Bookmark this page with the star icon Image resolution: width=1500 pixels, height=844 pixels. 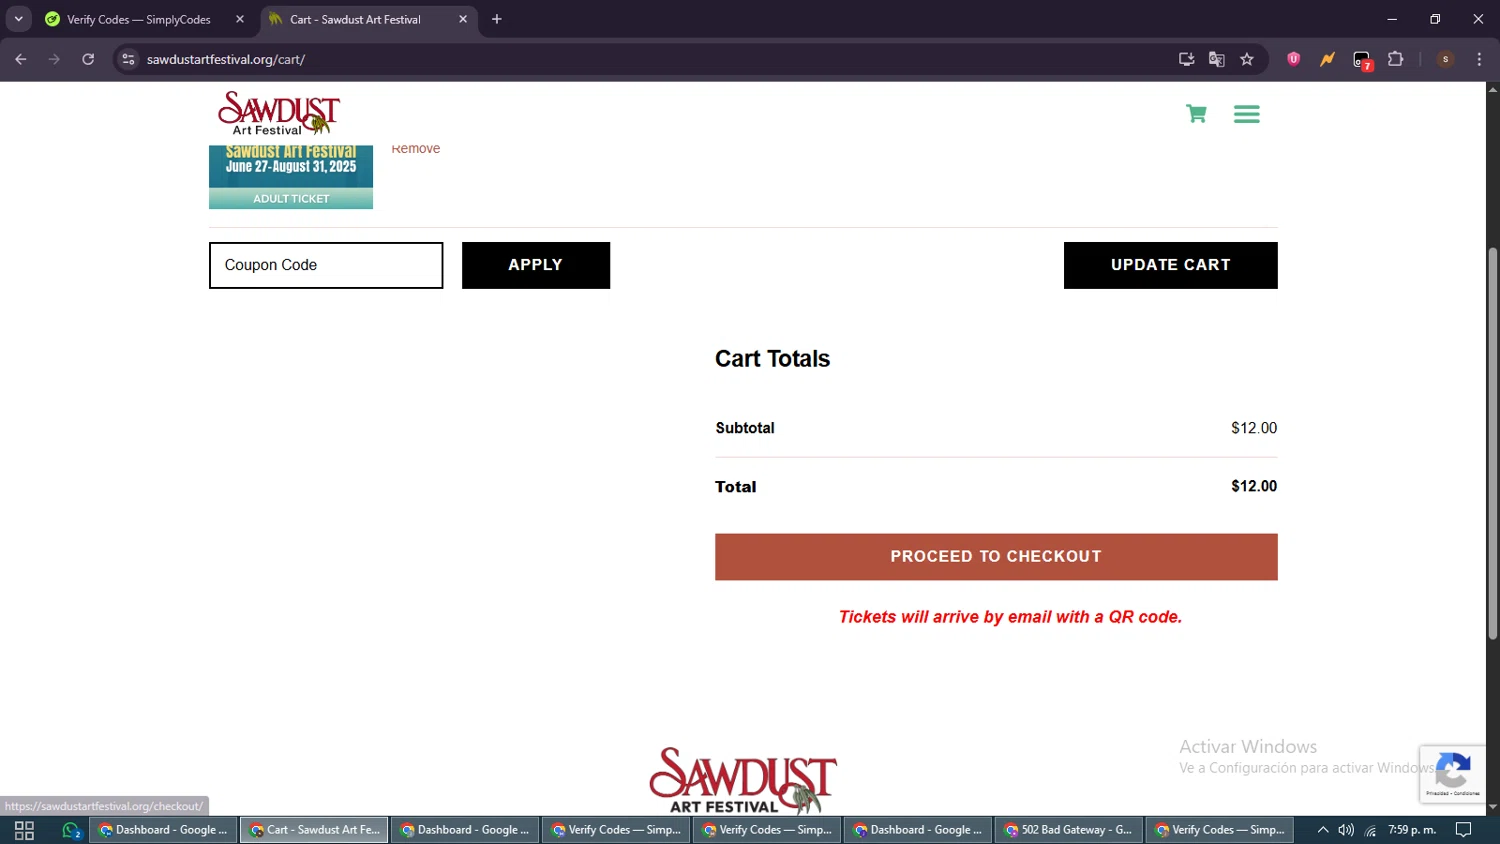tap(1247, 59)
